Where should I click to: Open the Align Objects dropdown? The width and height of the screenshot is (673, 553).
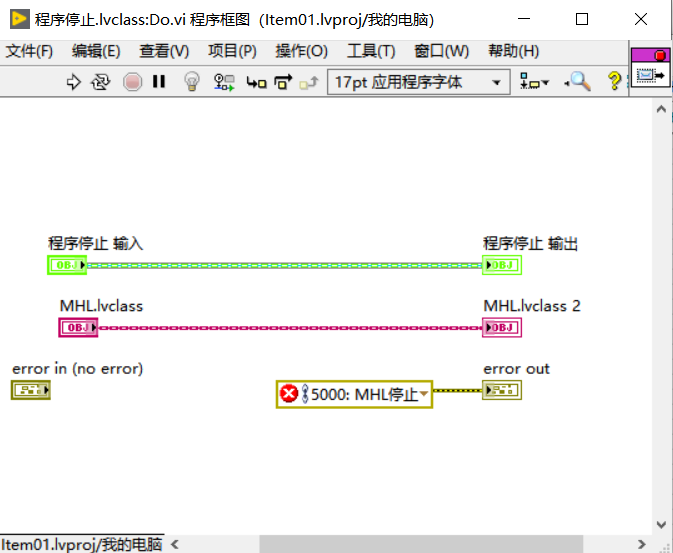point(534,82)
